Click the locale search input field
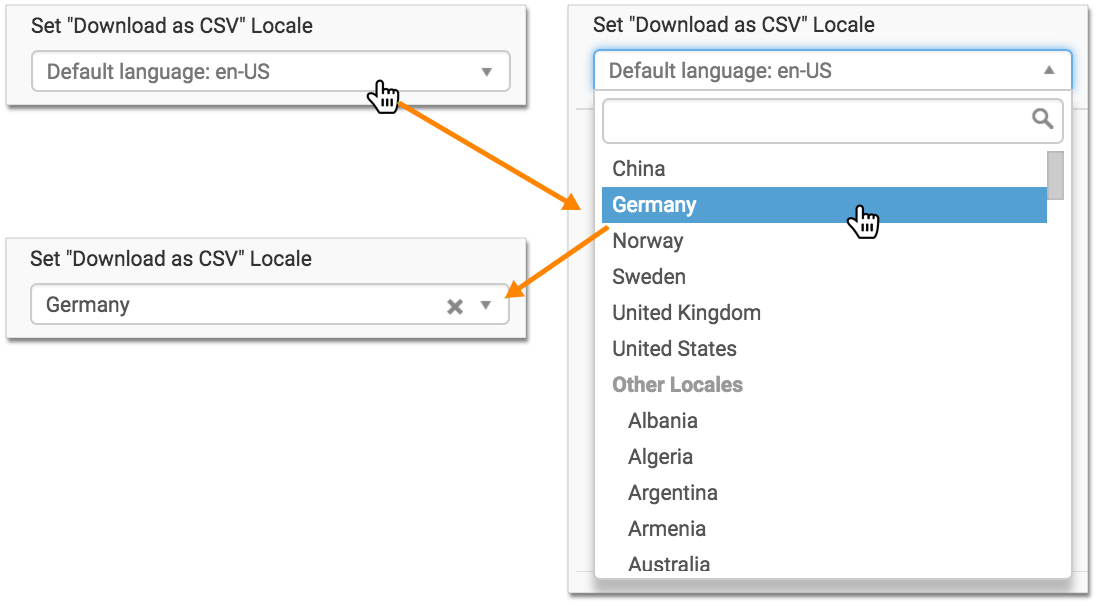The image size is (1096, 606). 815,121
